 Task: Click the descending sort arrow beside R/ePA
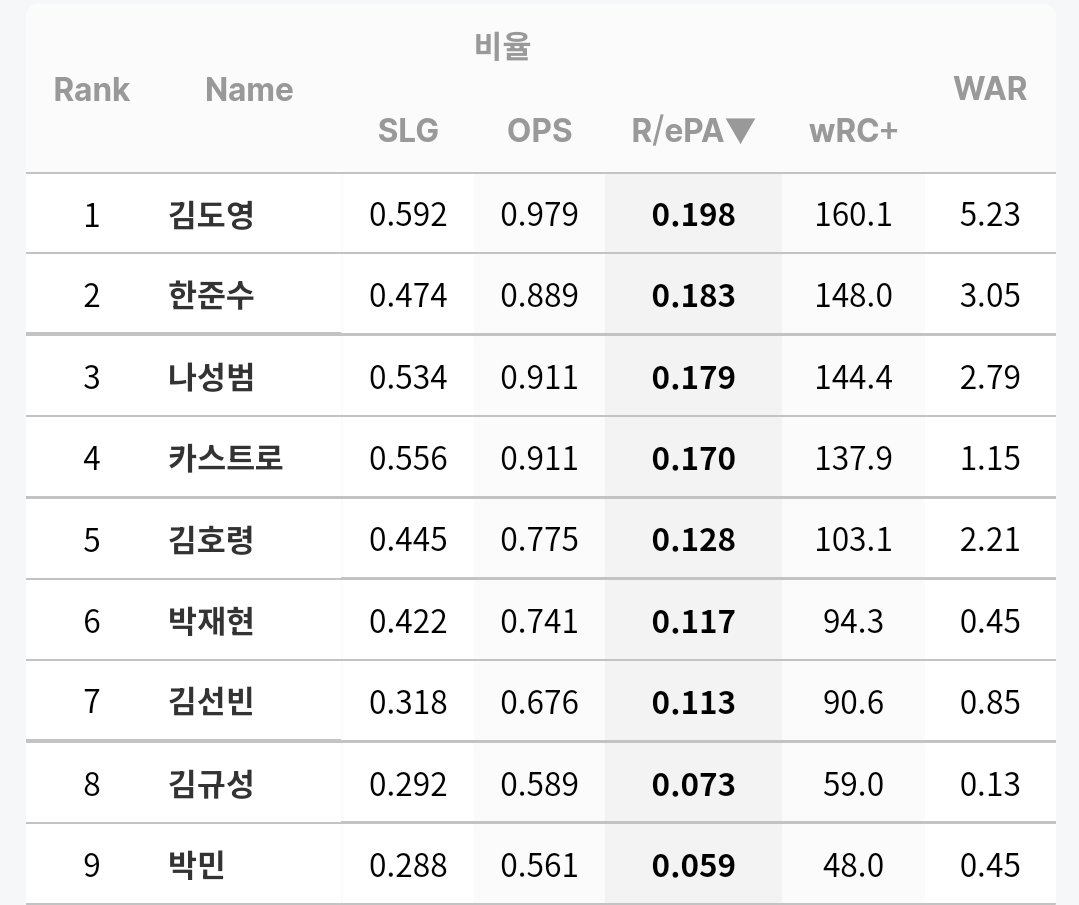tap(740, 131)
